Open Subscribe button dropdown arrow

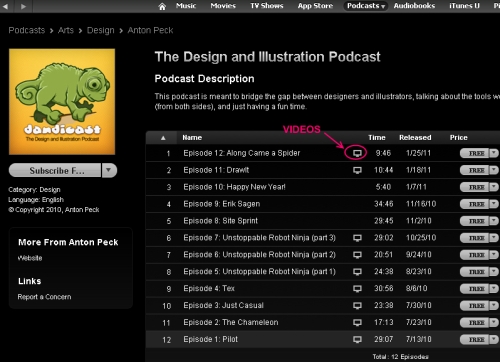[x=109, y=170]
